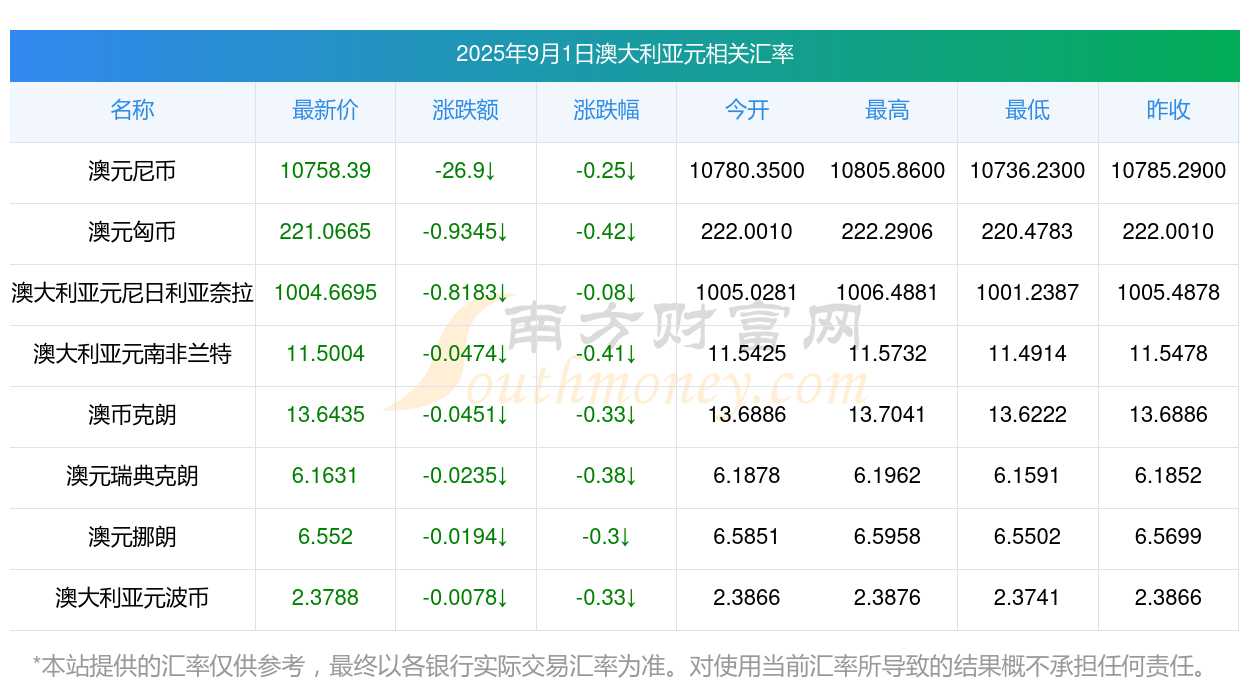This screenshot has height=698, width=1250.
Task: Click low value 220.4783
Action: click(1028, 232)
